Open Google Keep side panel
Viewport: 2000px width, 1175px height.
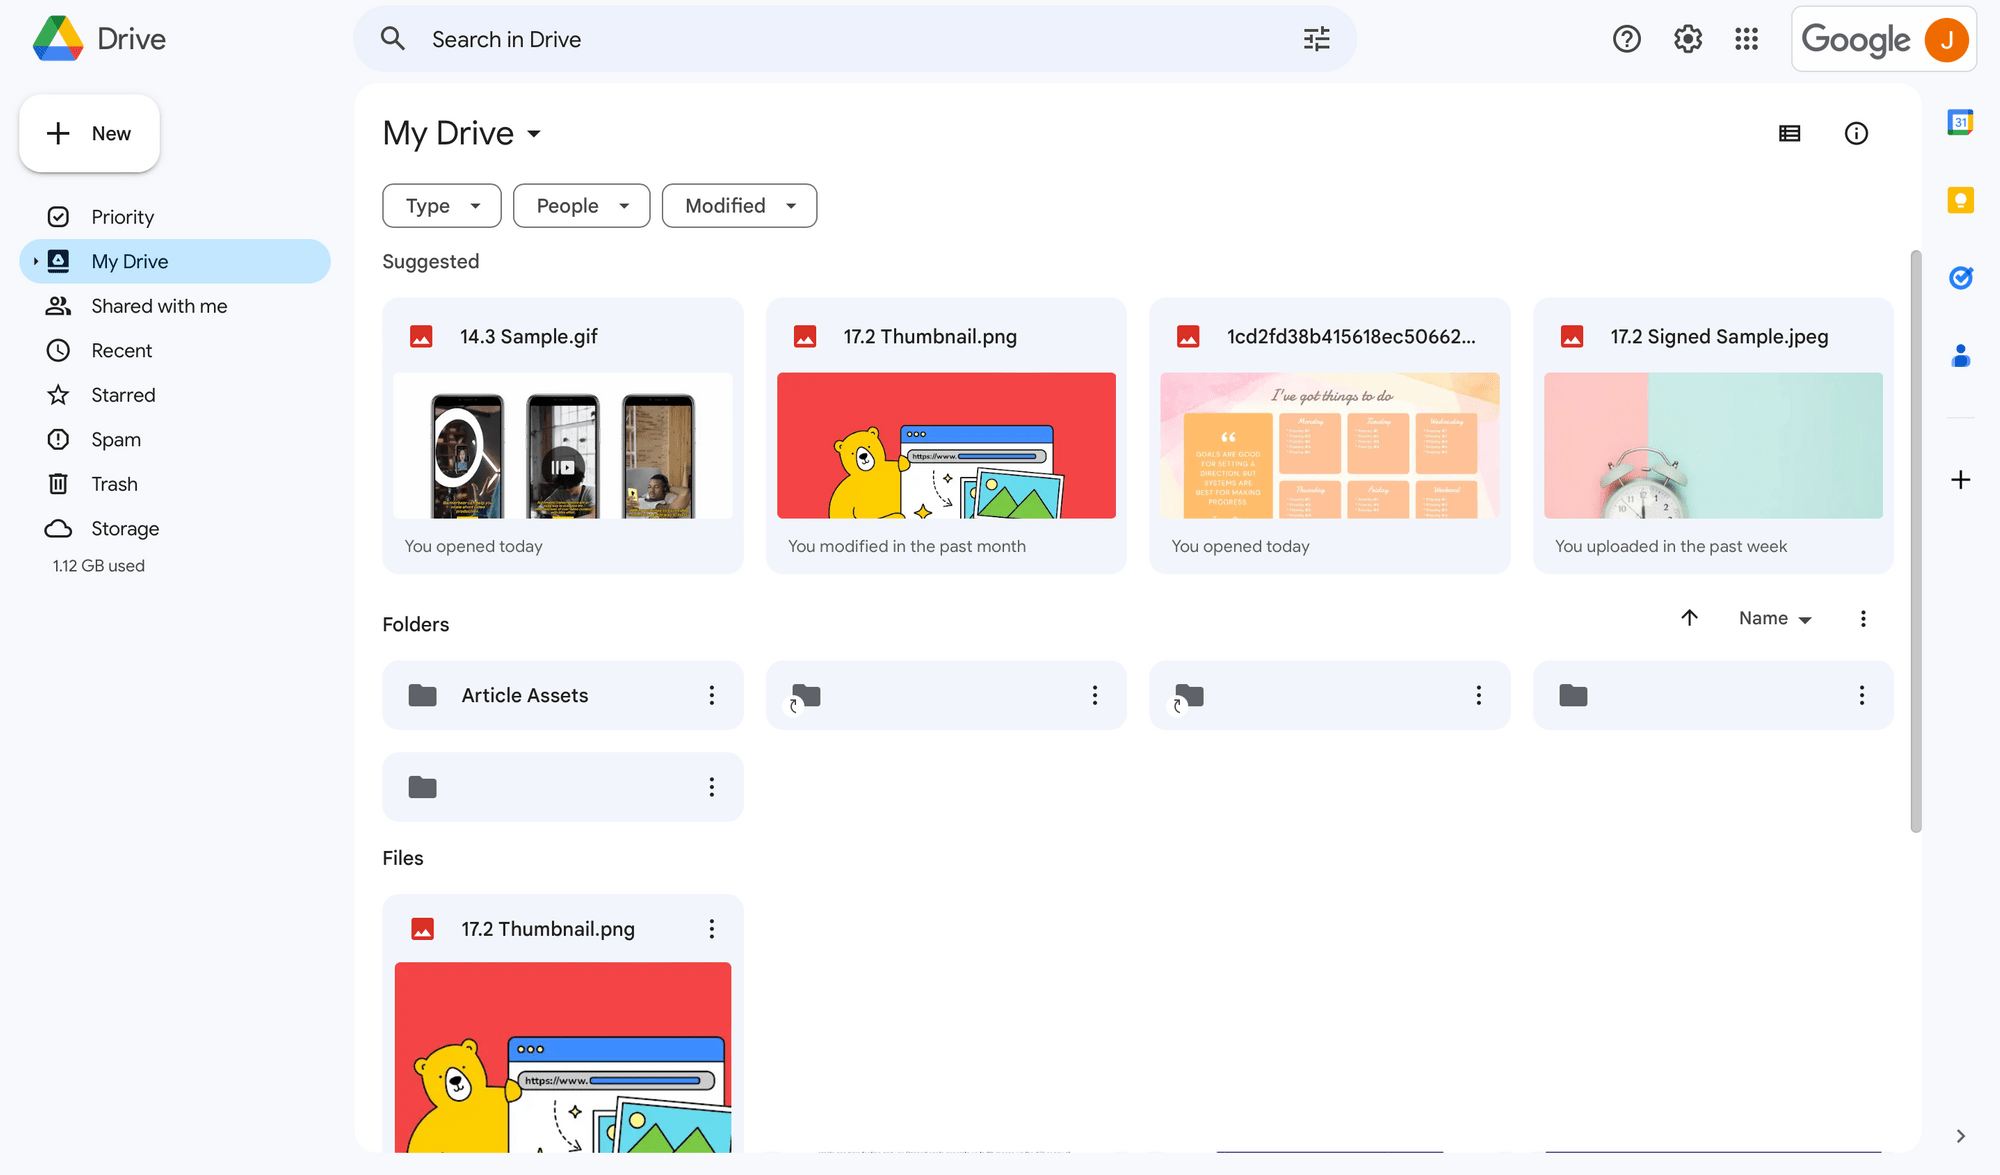coord(1960,200)
